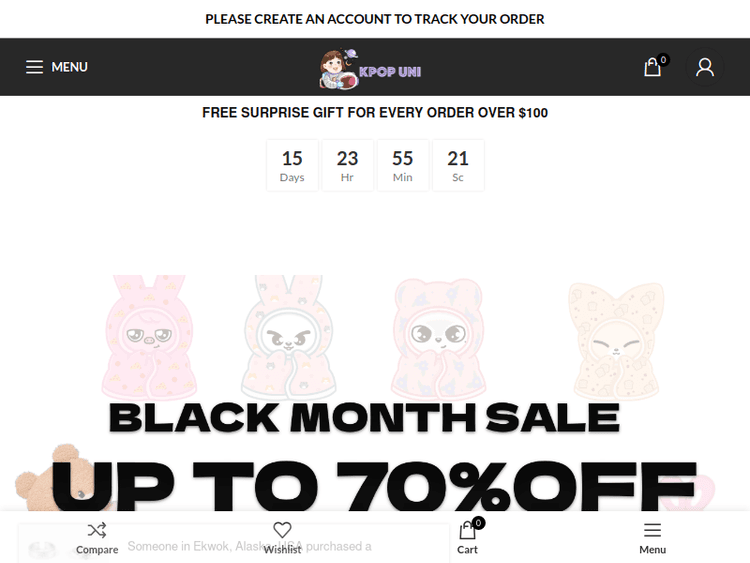This screenshot has width=750, height=563.
Task: Click the Hr countdown box
Action: coord(347,165)
